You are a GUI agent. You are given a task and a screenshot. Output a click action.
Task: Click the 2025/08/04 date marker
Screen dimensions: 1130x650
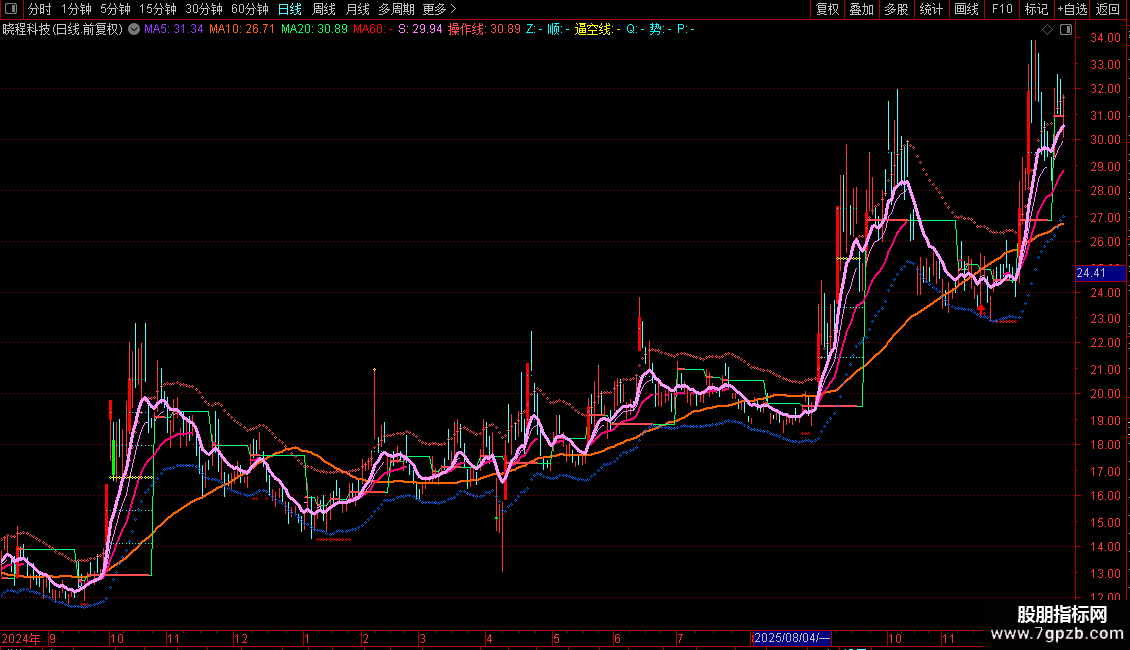tap(791, 638)
